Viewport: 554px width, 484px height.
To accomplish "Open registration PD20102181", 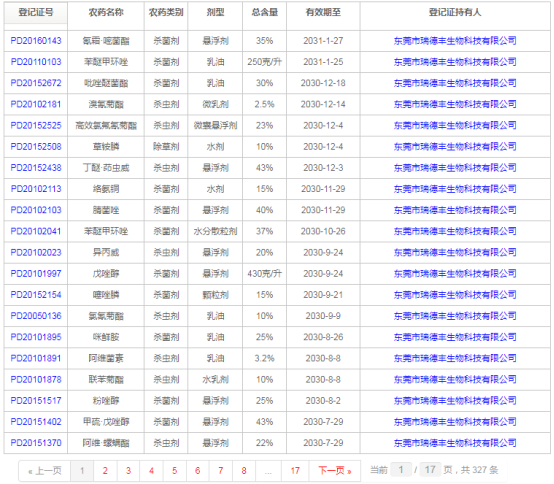I will [36, 104].
